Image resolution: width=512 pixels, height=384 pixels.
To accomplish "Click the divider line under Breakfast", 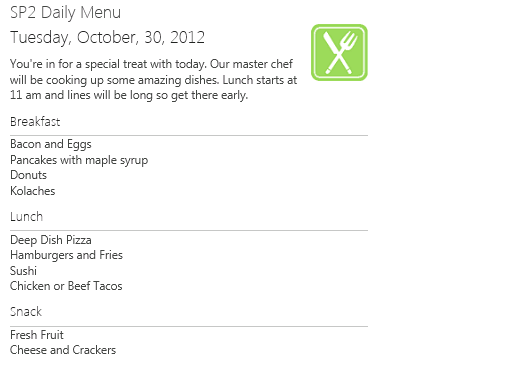I will tap(189, 135).
